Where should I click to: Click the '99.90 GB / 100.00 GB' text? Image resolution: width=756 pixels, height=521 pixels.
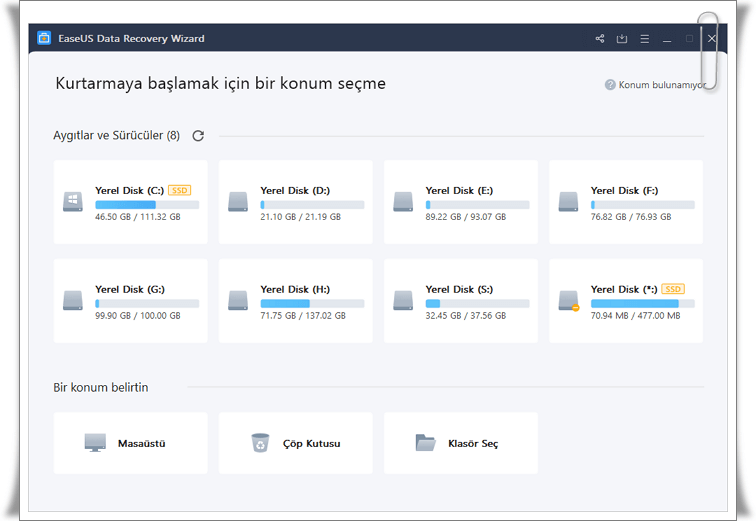138,316
